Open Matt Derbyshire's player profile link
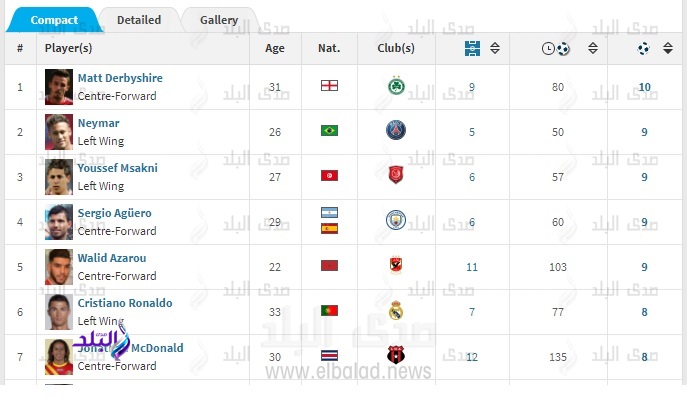Viewport: 687px width, 403px height. point(120,78)
